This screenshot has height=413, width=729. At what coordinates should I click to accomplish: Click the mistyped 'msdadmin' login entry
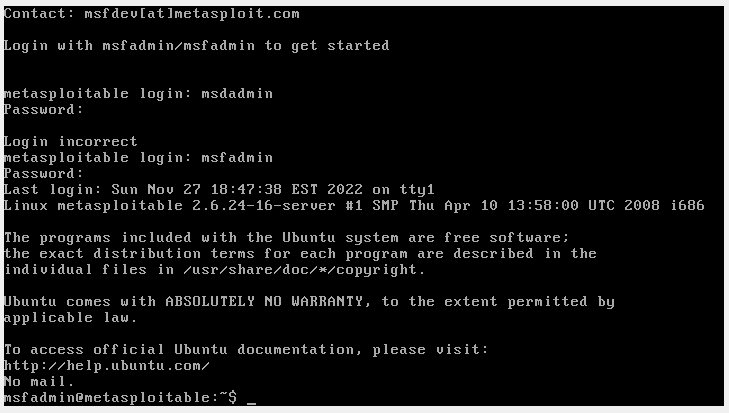[237, 93]
